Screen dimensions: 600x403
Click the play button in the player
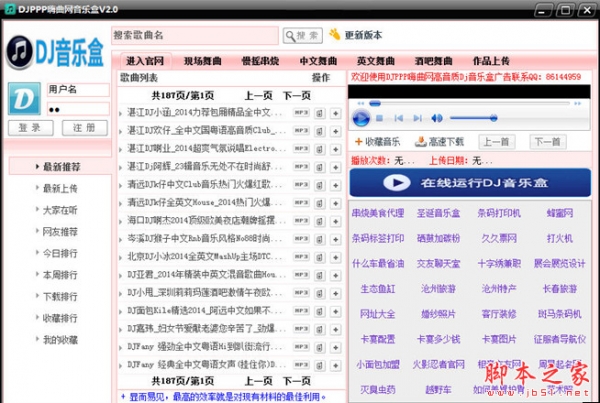pyautogui.click(x=360, y=118)
